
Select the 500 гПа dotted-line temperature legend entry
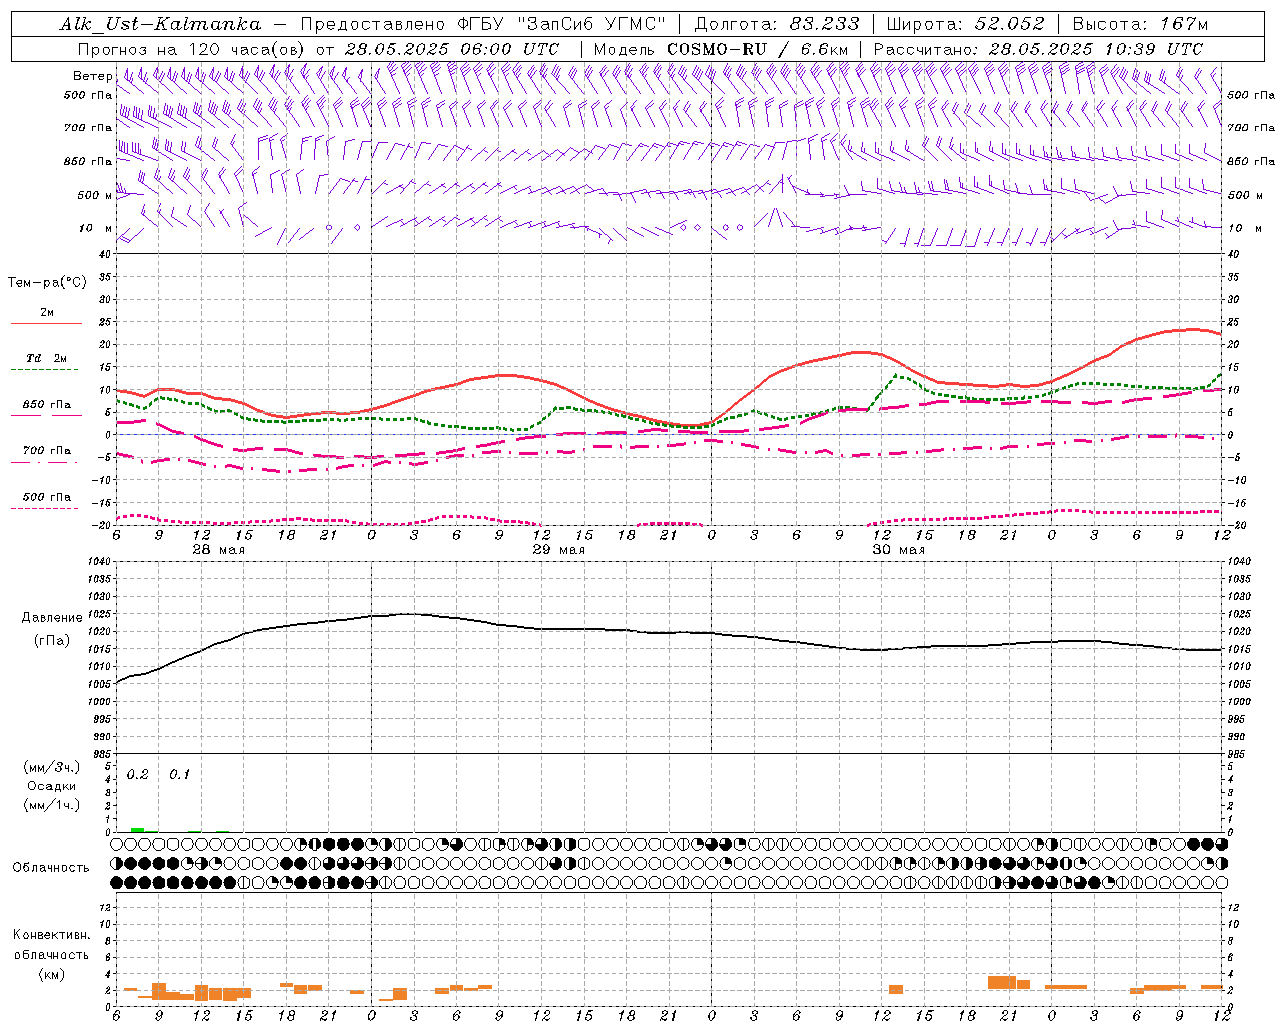tap(46, 497)
